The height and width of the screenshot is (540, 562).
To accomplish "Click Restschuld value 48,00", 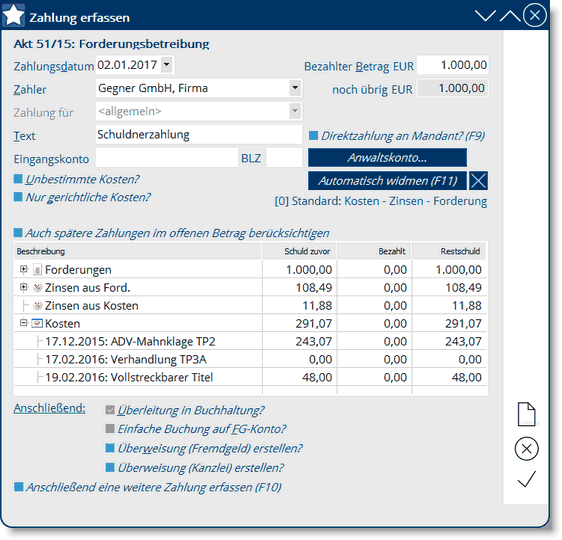I will [466, 377].
